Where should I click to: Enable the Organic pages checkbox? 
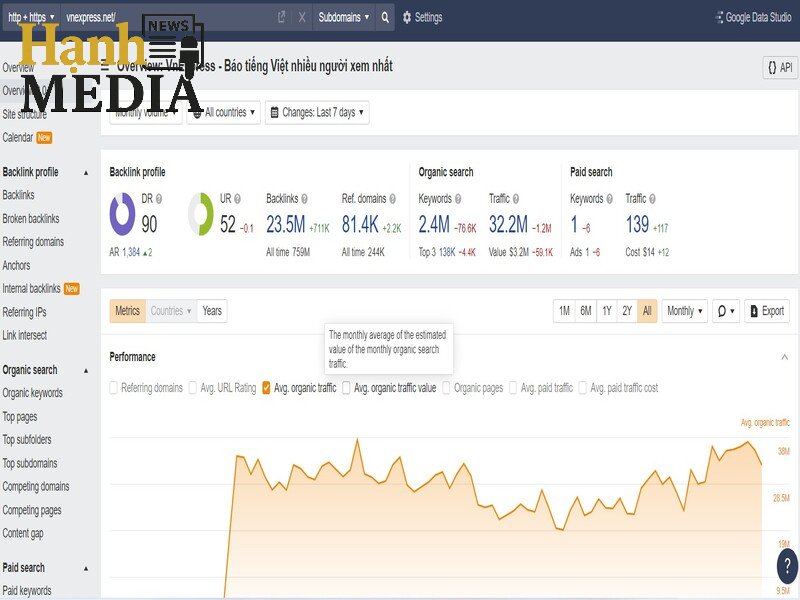coord(446,388)
